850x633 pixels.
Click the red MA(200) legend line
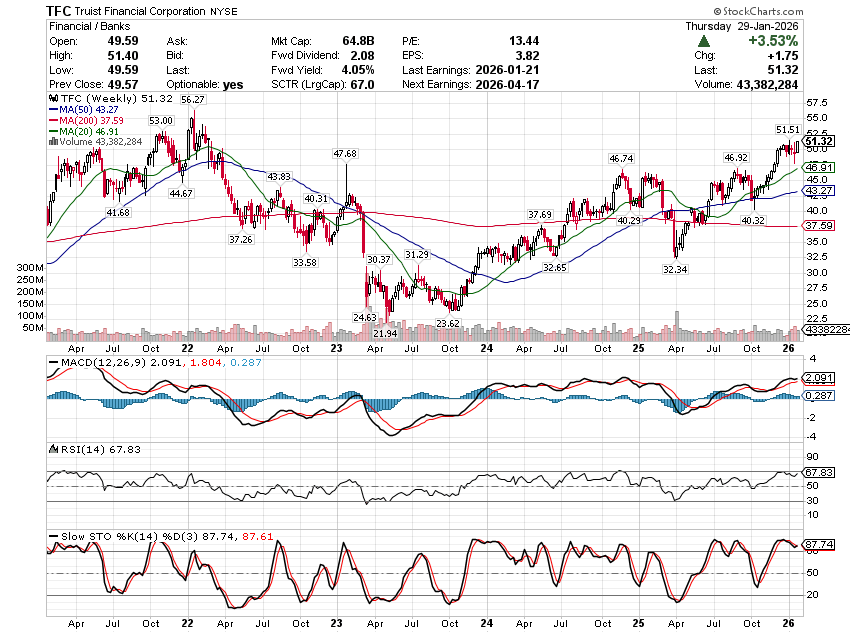coord(52,122)
